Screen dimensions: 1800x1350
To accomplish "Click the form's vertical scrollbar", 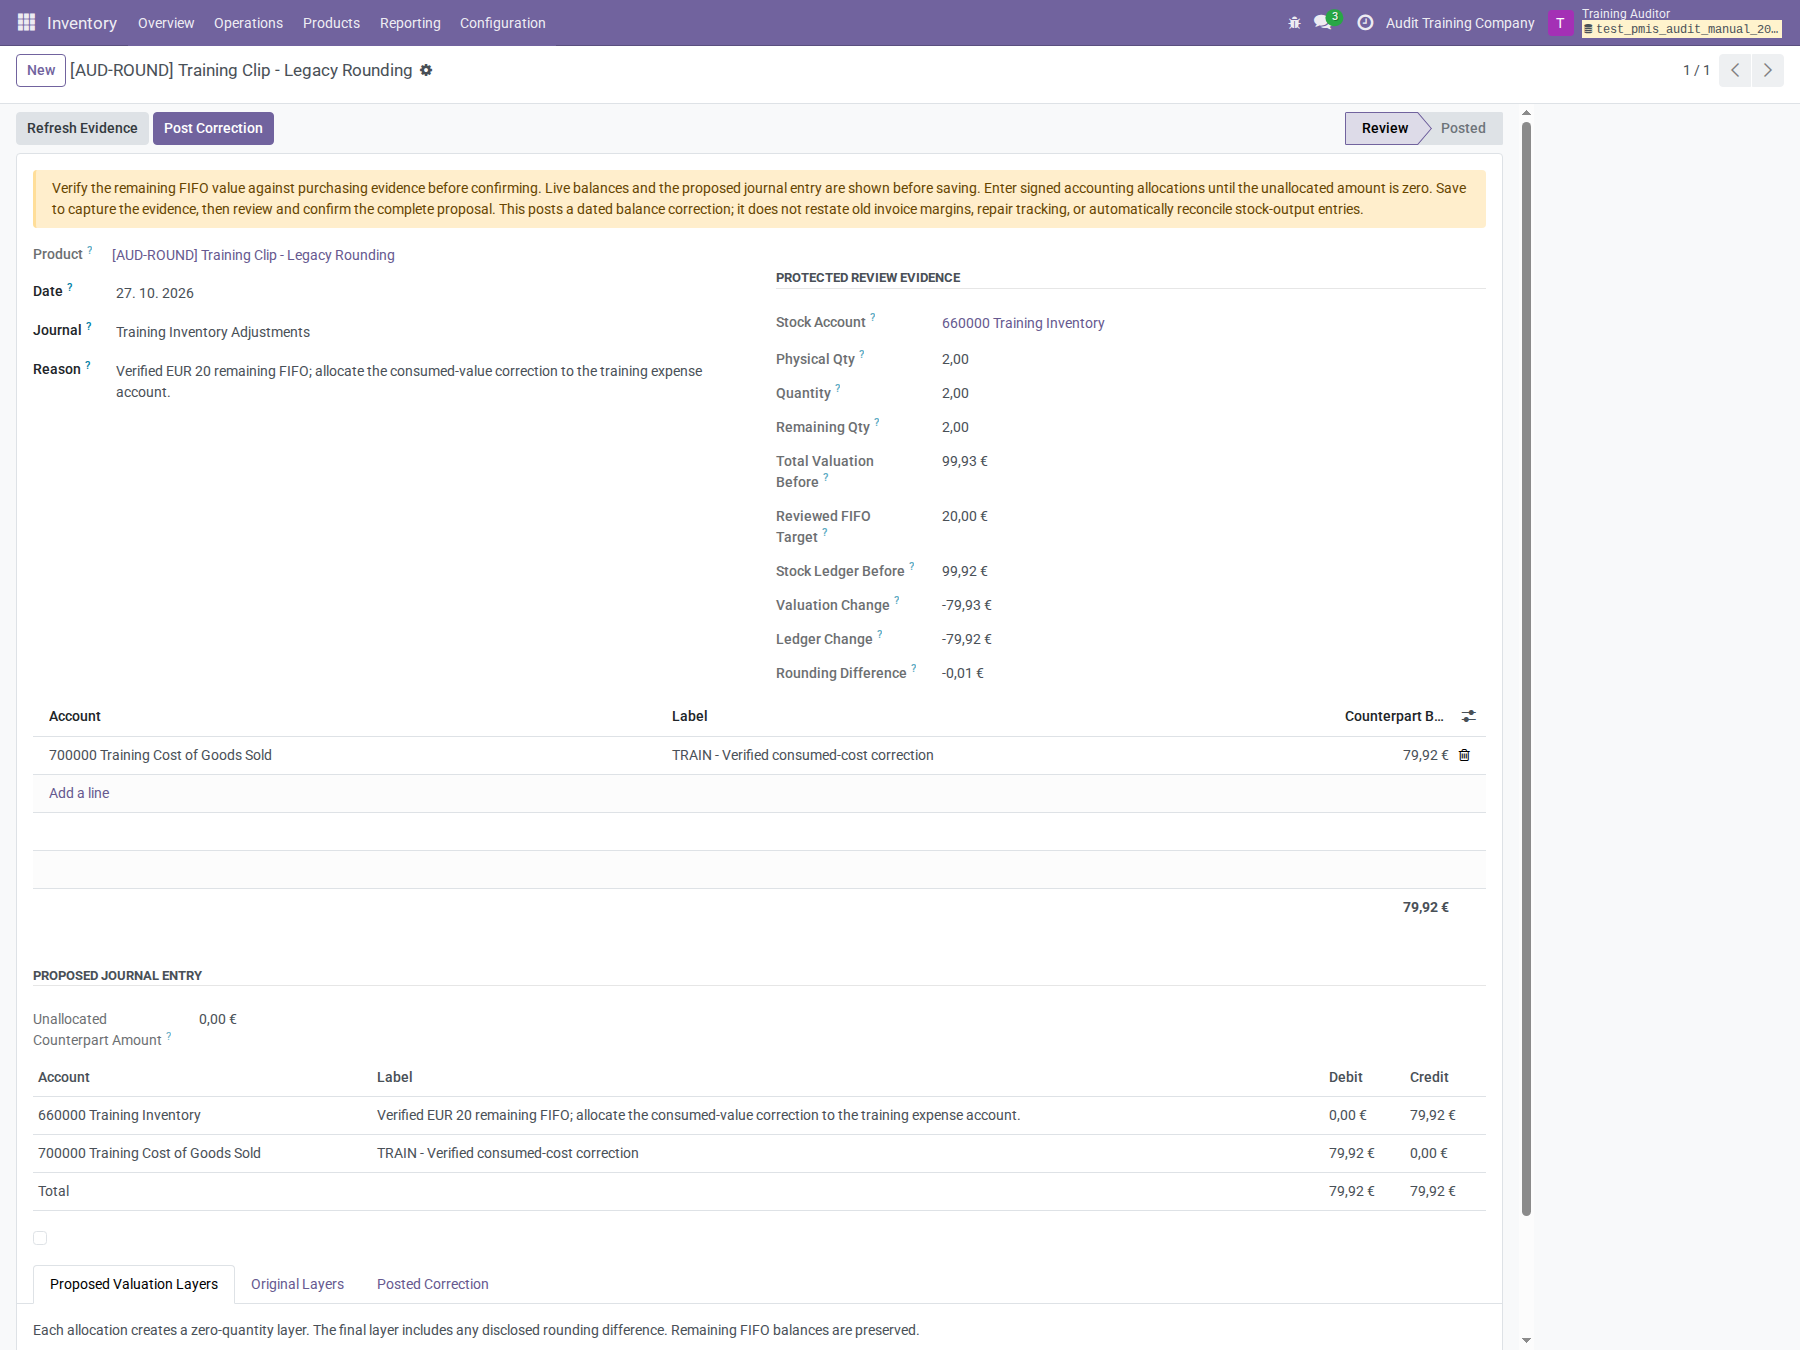I will click(x=1526, y=668).
